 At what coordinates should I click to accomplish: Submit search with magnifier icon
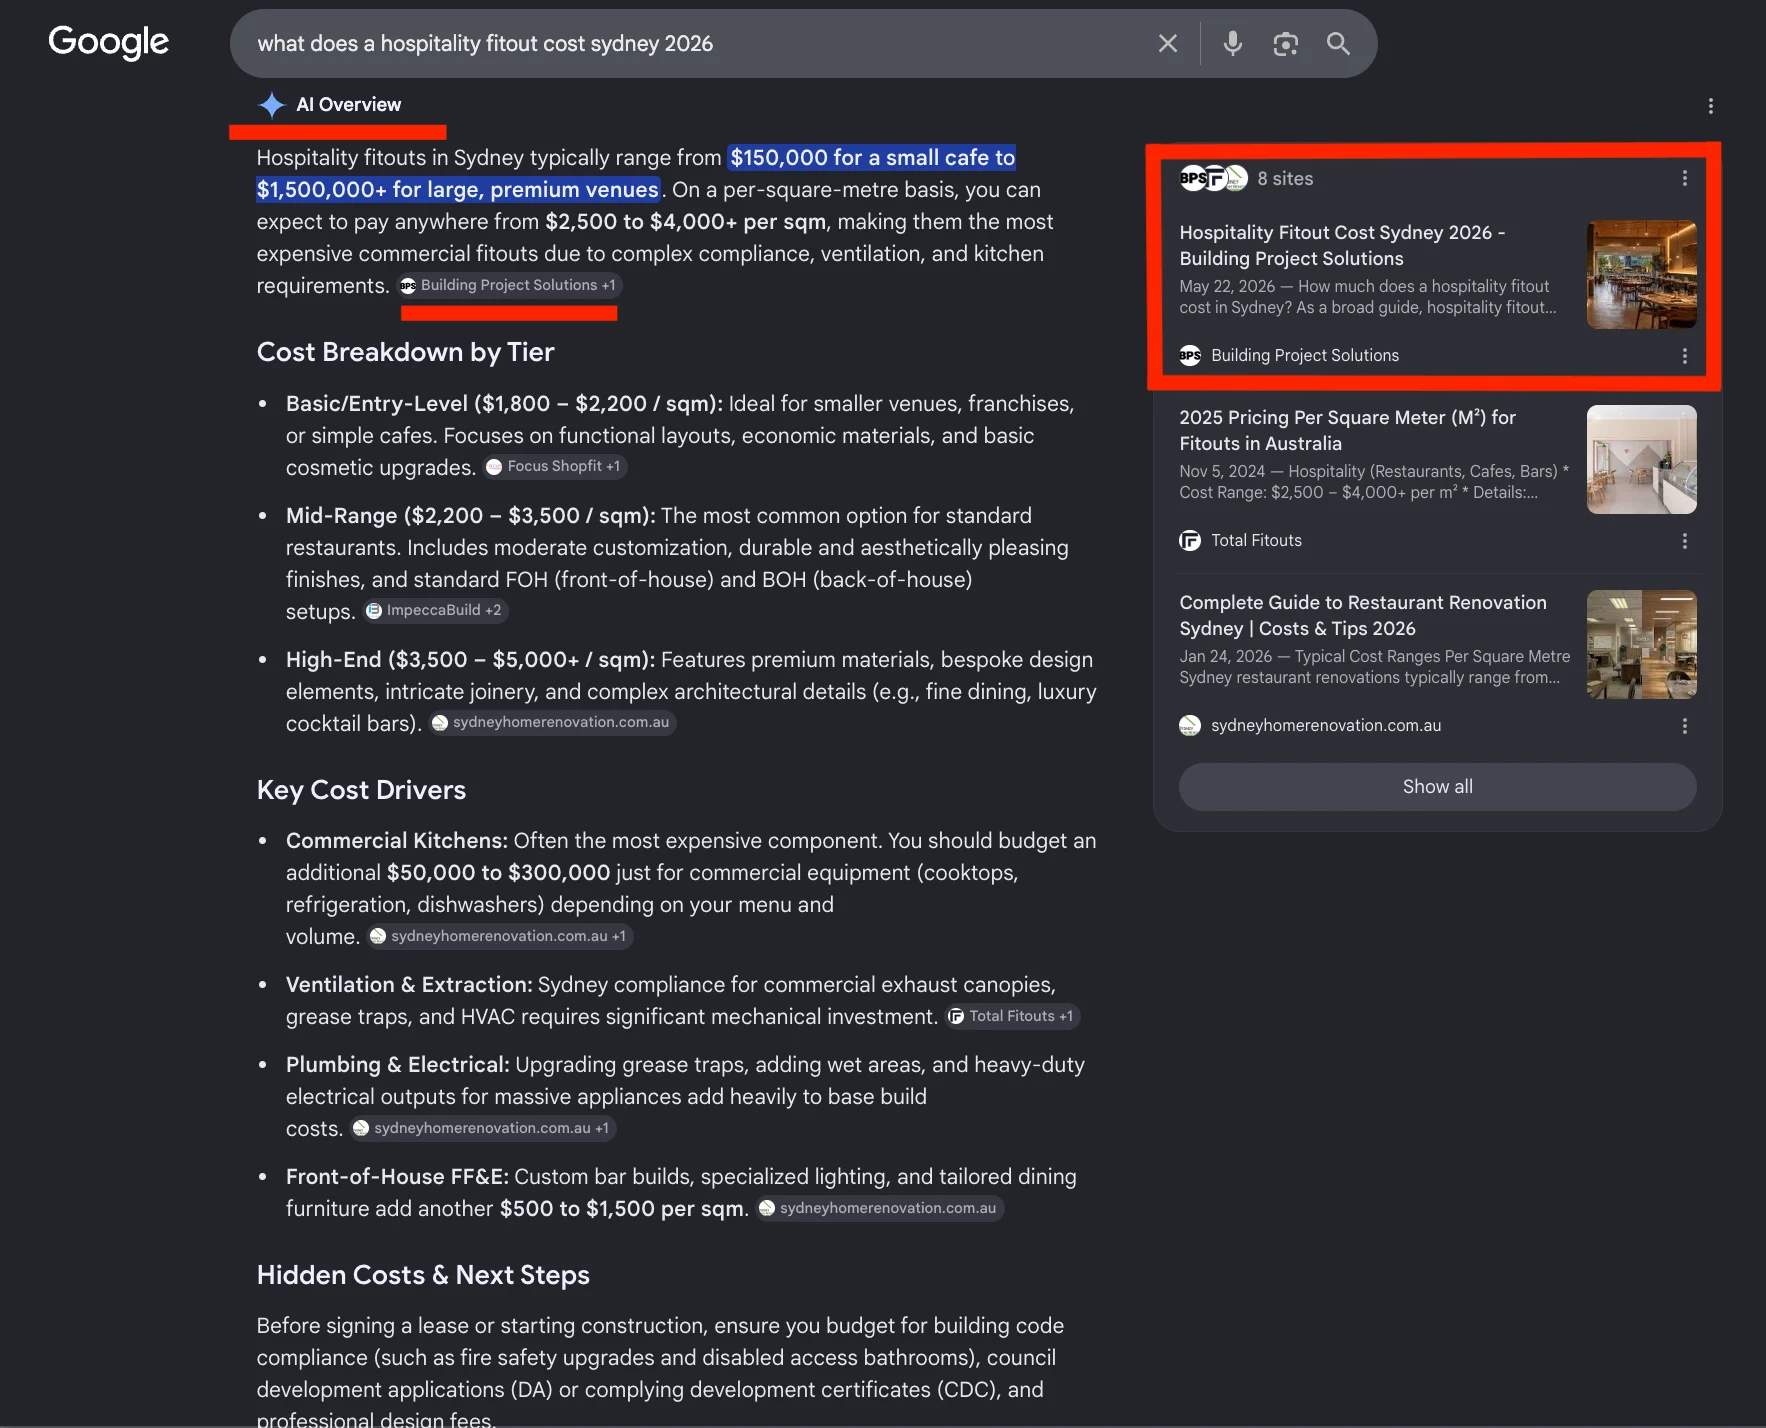click(x=1338, y=44)
